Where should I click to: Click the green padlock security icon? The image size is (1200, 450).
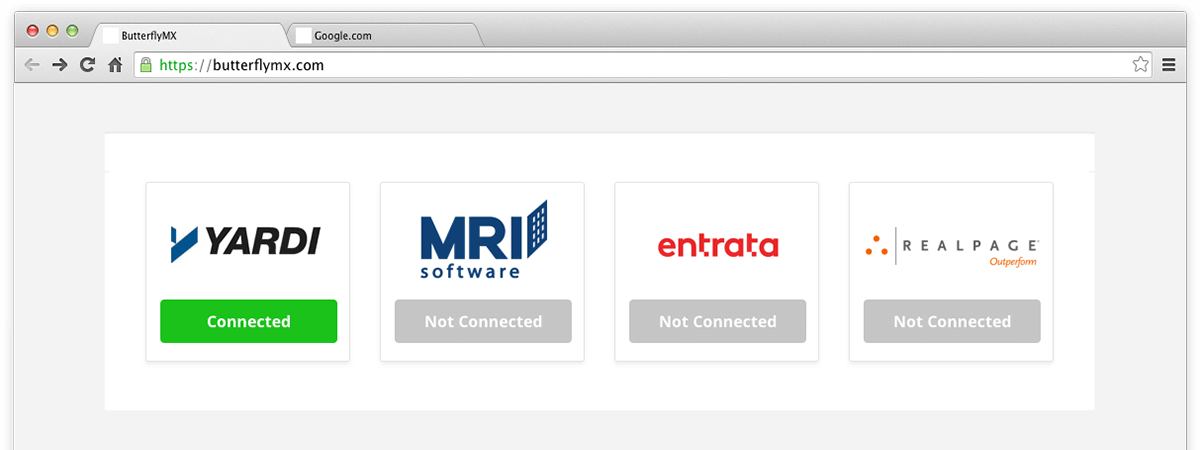pyautogui.click(x=146, y=65)
